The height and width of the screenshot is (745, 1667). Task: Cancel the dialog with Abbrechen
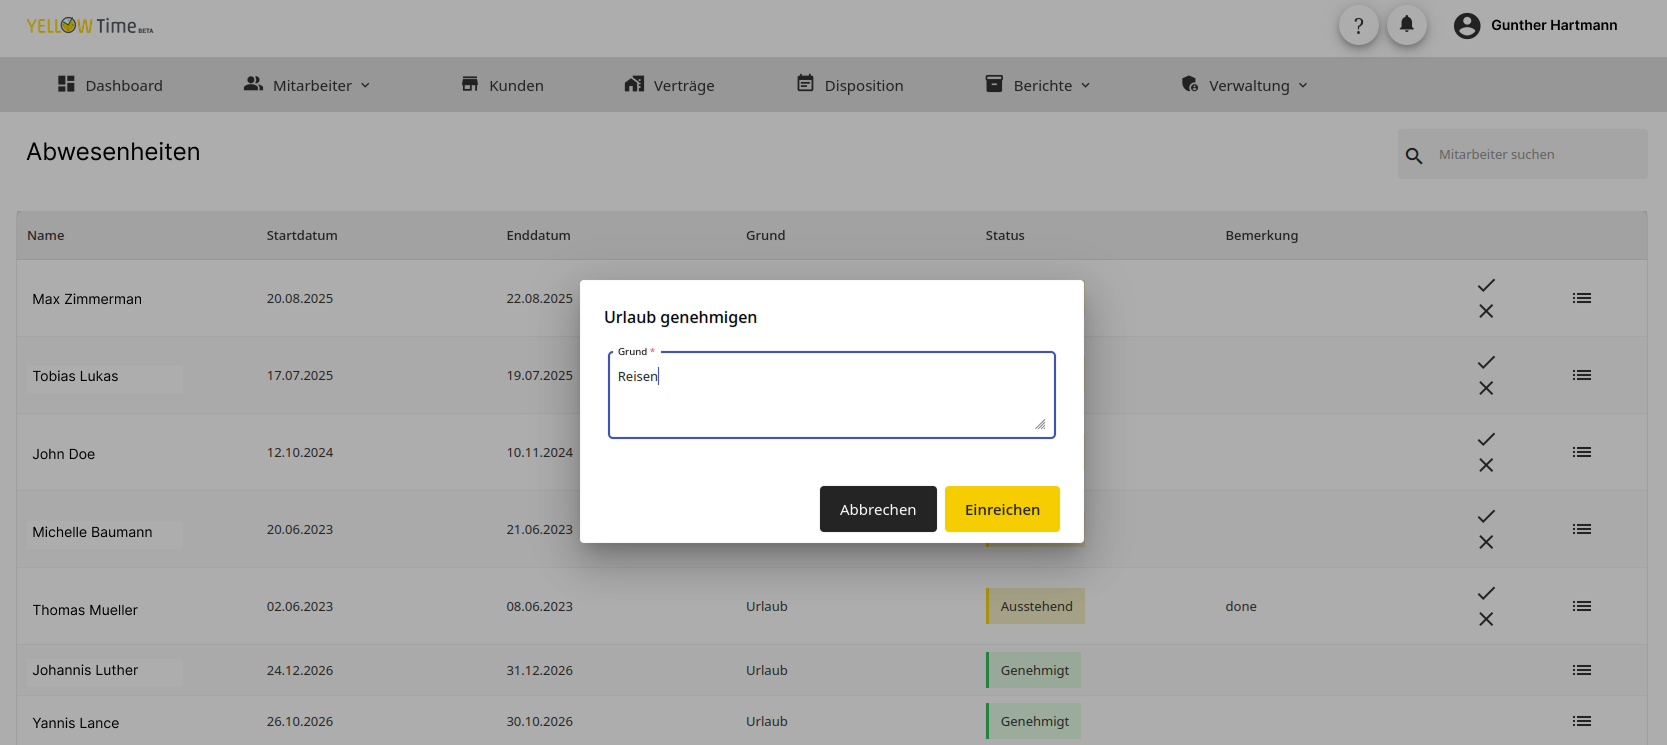click(x=877, y=509)
